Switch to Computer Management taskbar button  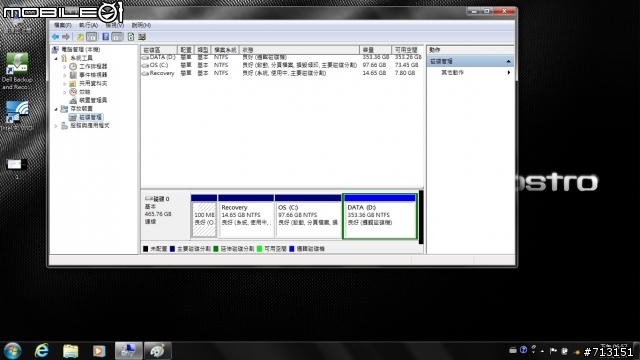129,351
